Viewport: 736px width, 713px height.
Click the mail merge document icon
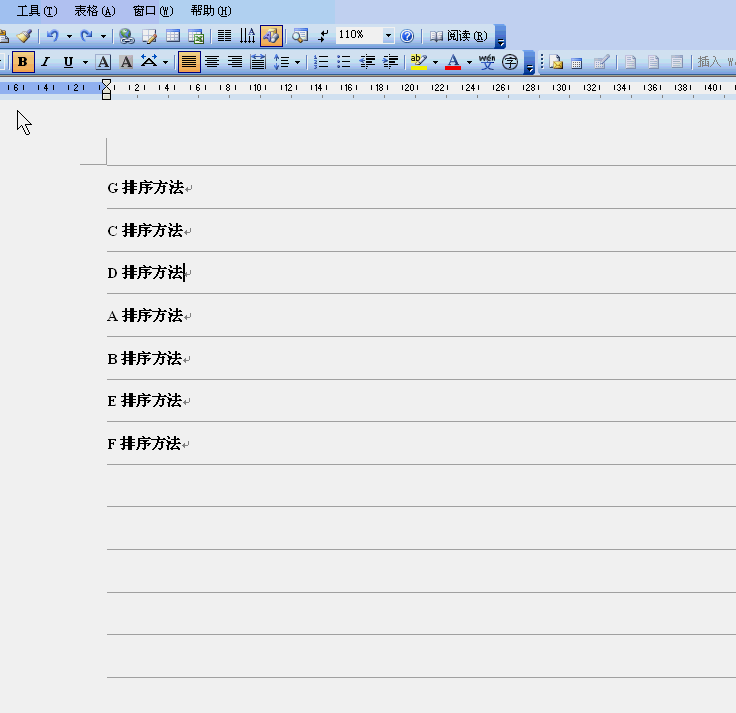(x=556, y=62)
